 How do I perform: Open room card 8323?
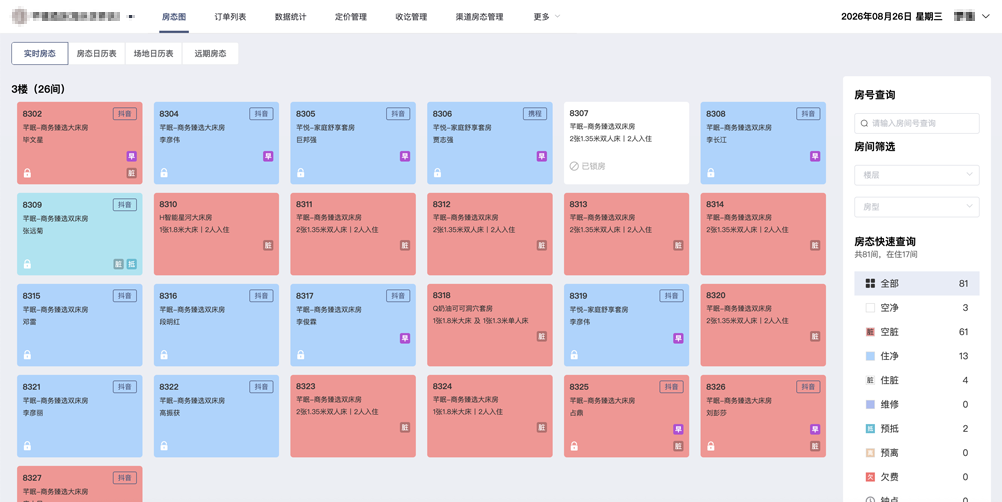pyautogui.click(x=353, y=416)
